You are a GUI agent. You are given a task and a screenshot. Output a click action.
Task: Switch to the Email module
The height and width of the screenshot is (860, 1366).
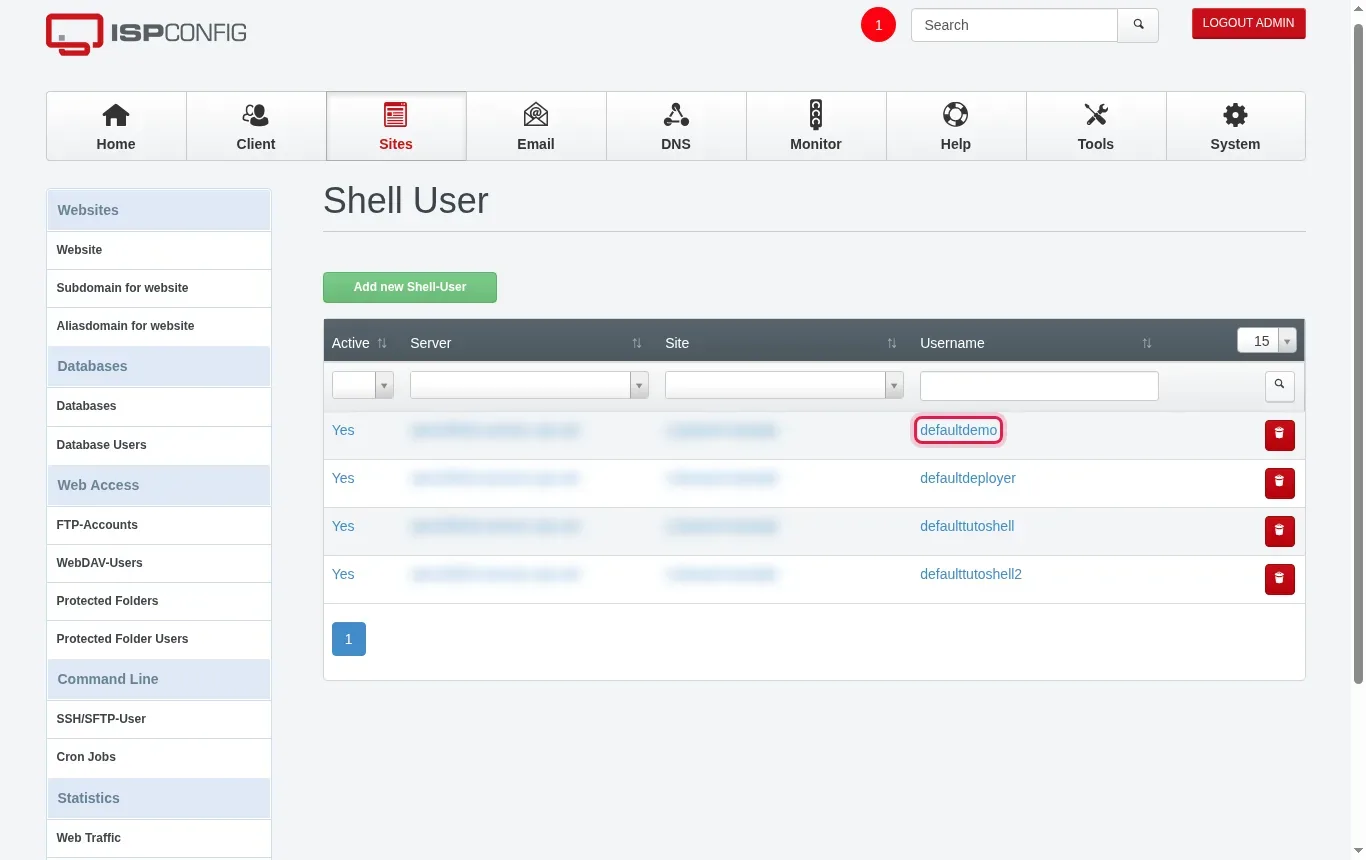[x=536, y=126]
